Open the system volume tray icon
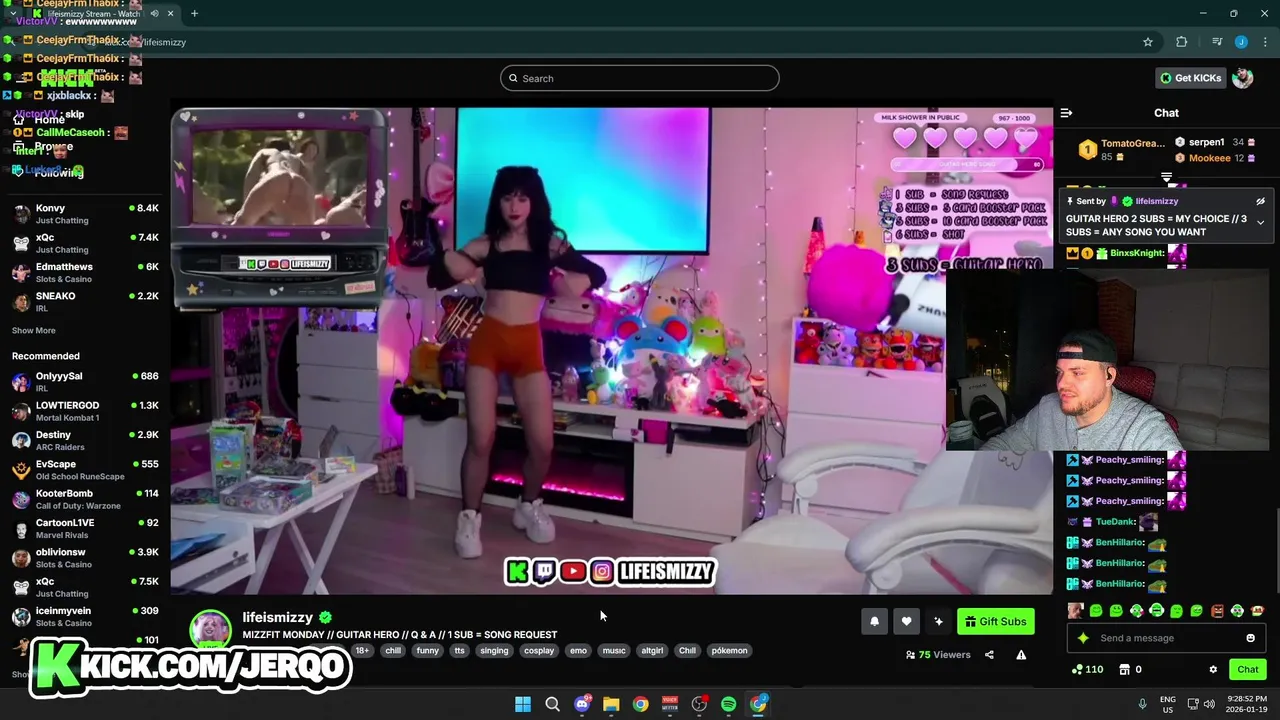This screenshot has height=720, width=1280. [x=1209, y=704]
